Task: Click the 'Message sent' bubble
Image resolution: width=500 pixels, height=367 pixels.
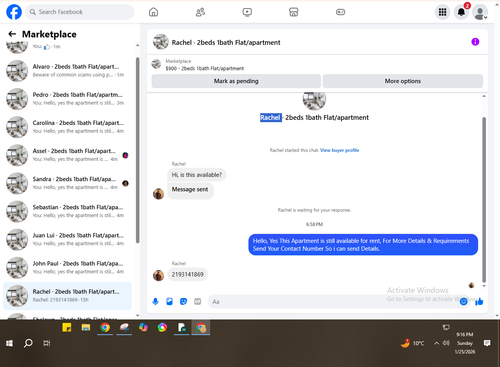Action: click(190, 190)
